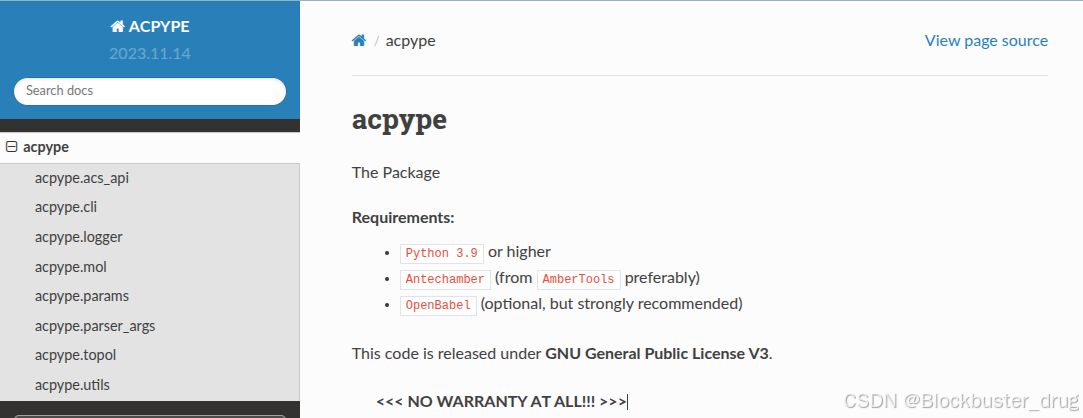Click the AmberTools code label
The image size is (1083, 418).
pos(579,279)
